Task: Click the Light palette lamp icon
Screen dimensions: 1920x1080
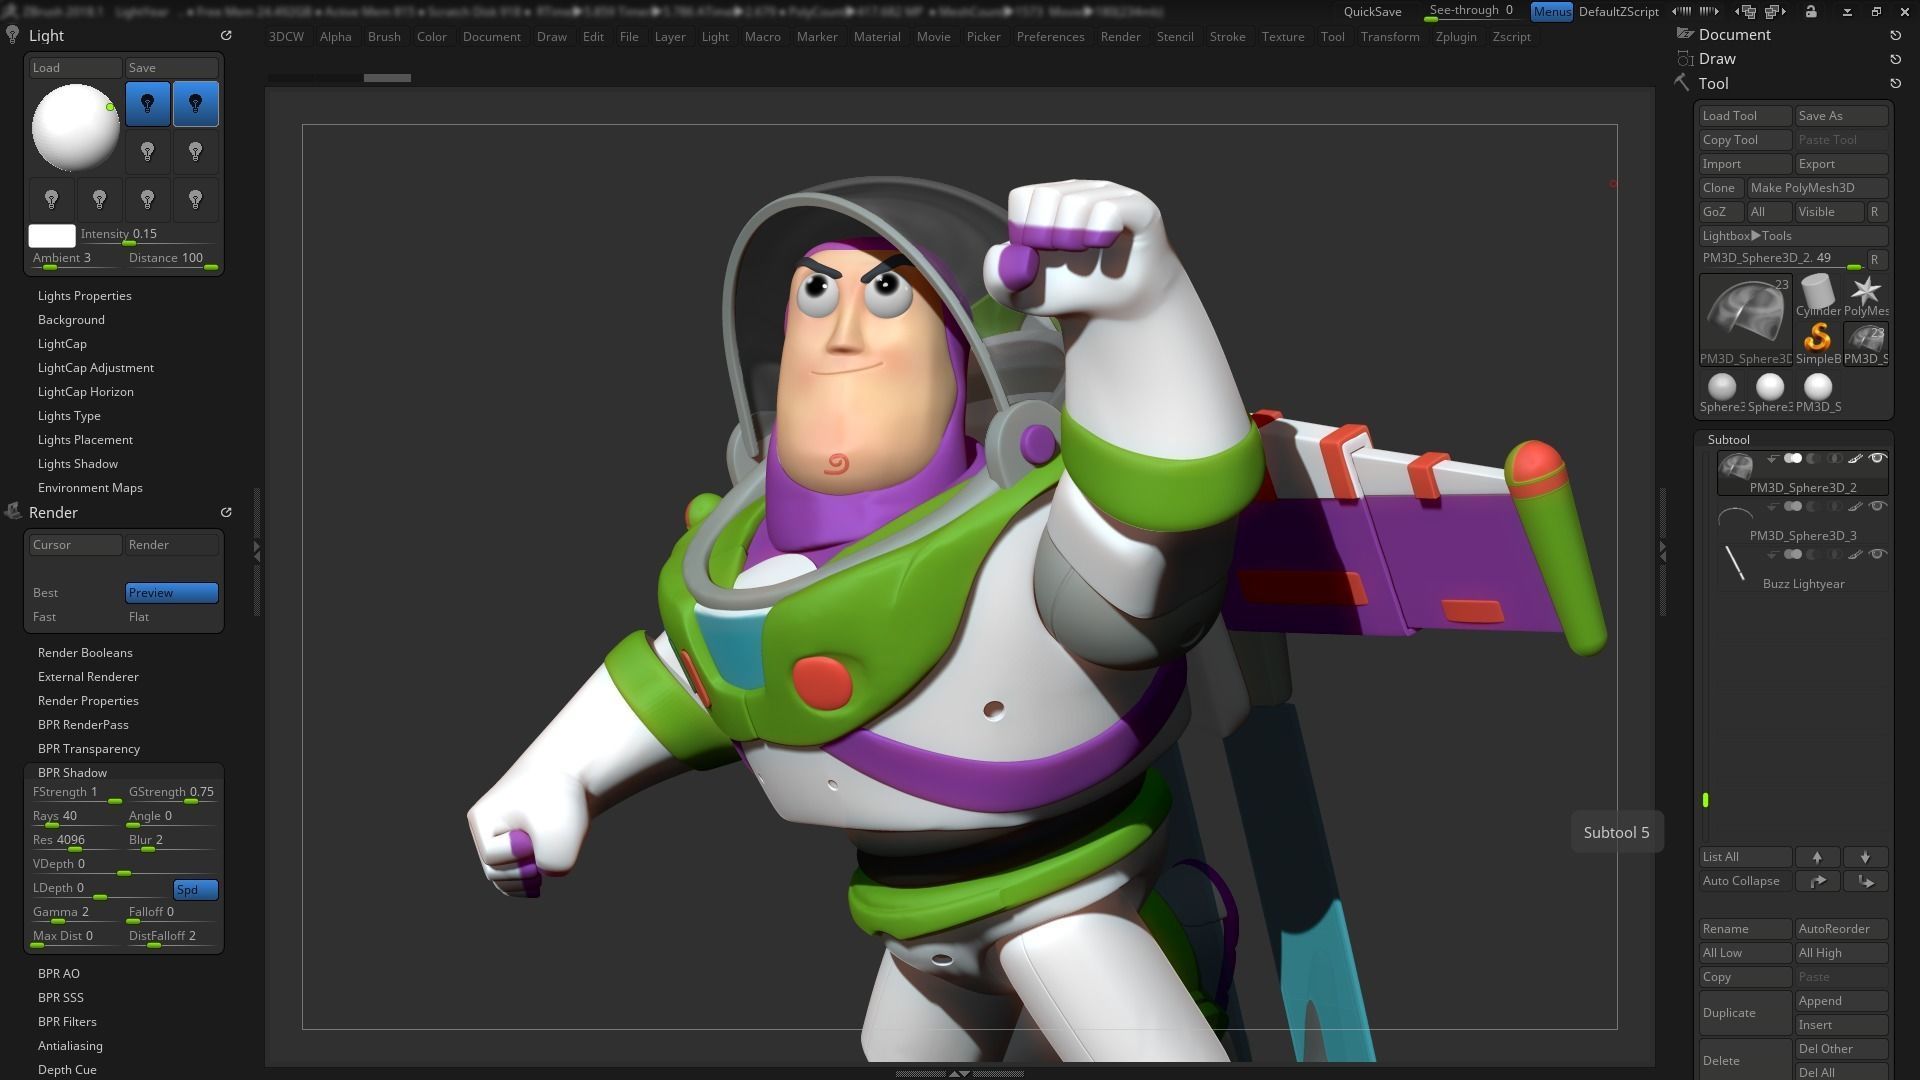Action: tap(12, 35)
